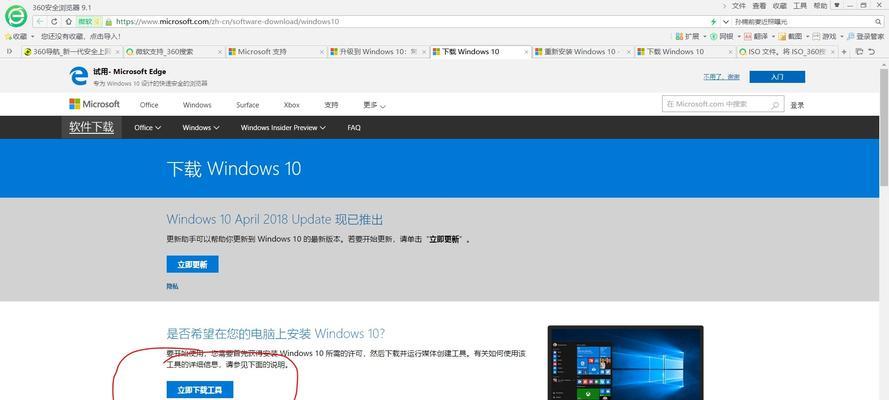Click the 不用了, 谢谢 link
This screenshot has width=889, height=400.
click(721, 76)
